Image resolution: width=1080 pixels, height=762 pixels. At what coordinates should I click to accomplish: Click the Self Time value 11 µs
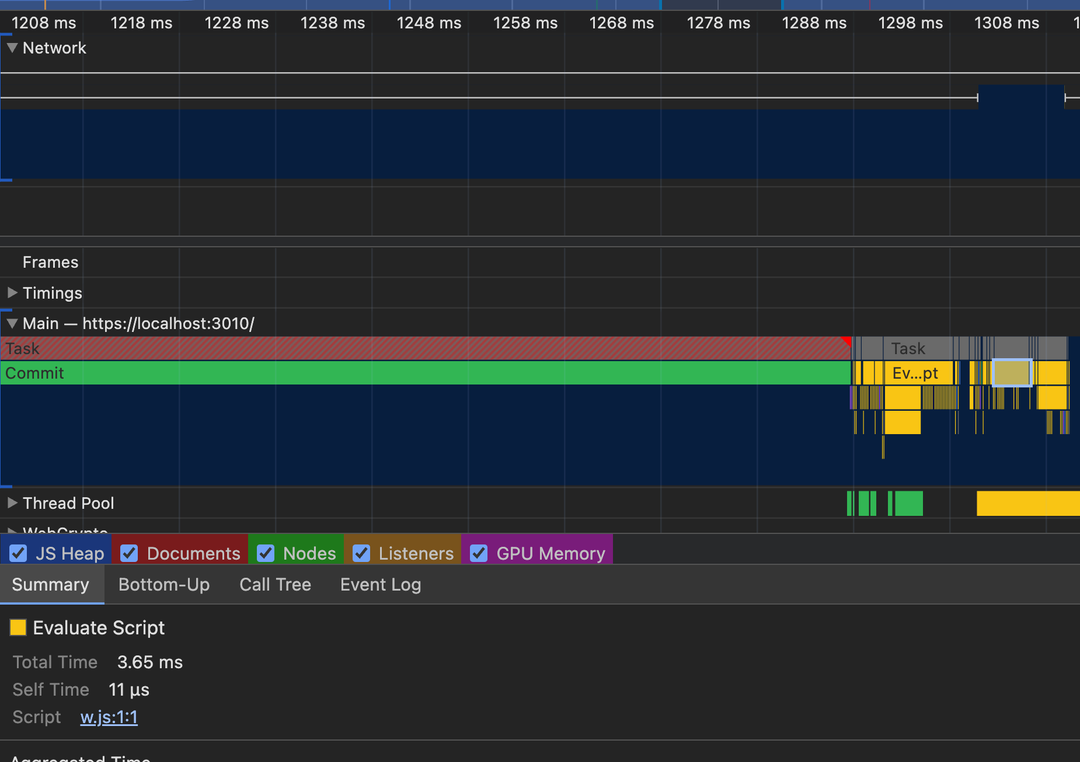pyautogui.click(x=129, y=690)
